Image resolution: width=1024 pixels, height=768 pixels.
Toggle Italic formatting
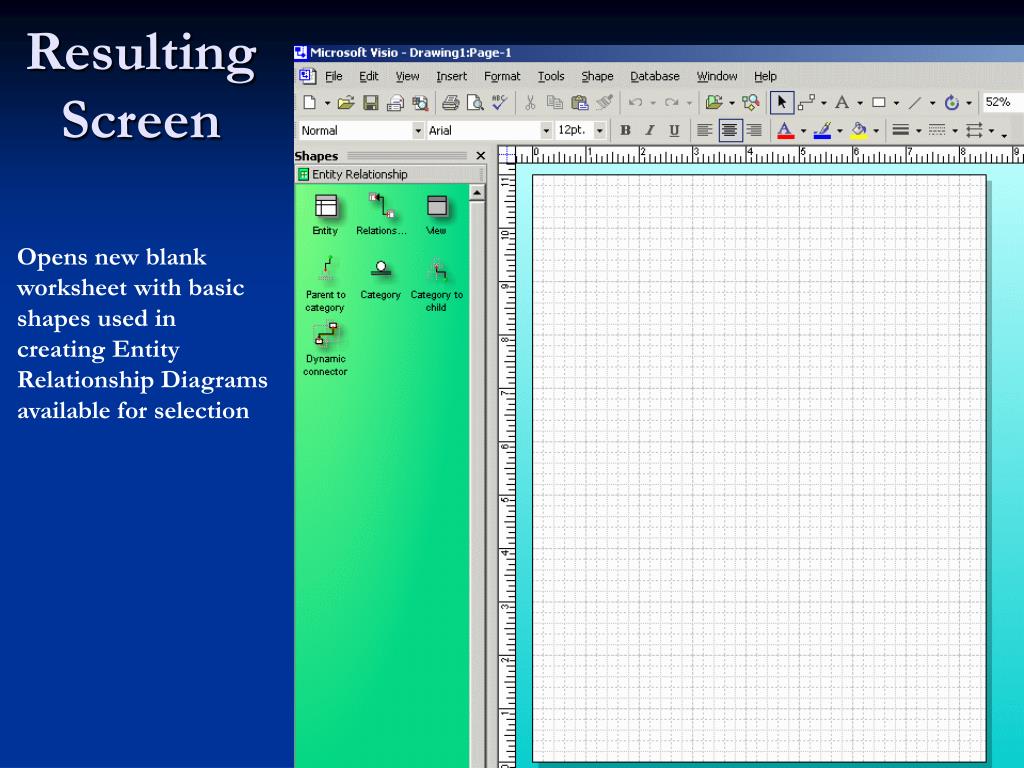(650, 130)
